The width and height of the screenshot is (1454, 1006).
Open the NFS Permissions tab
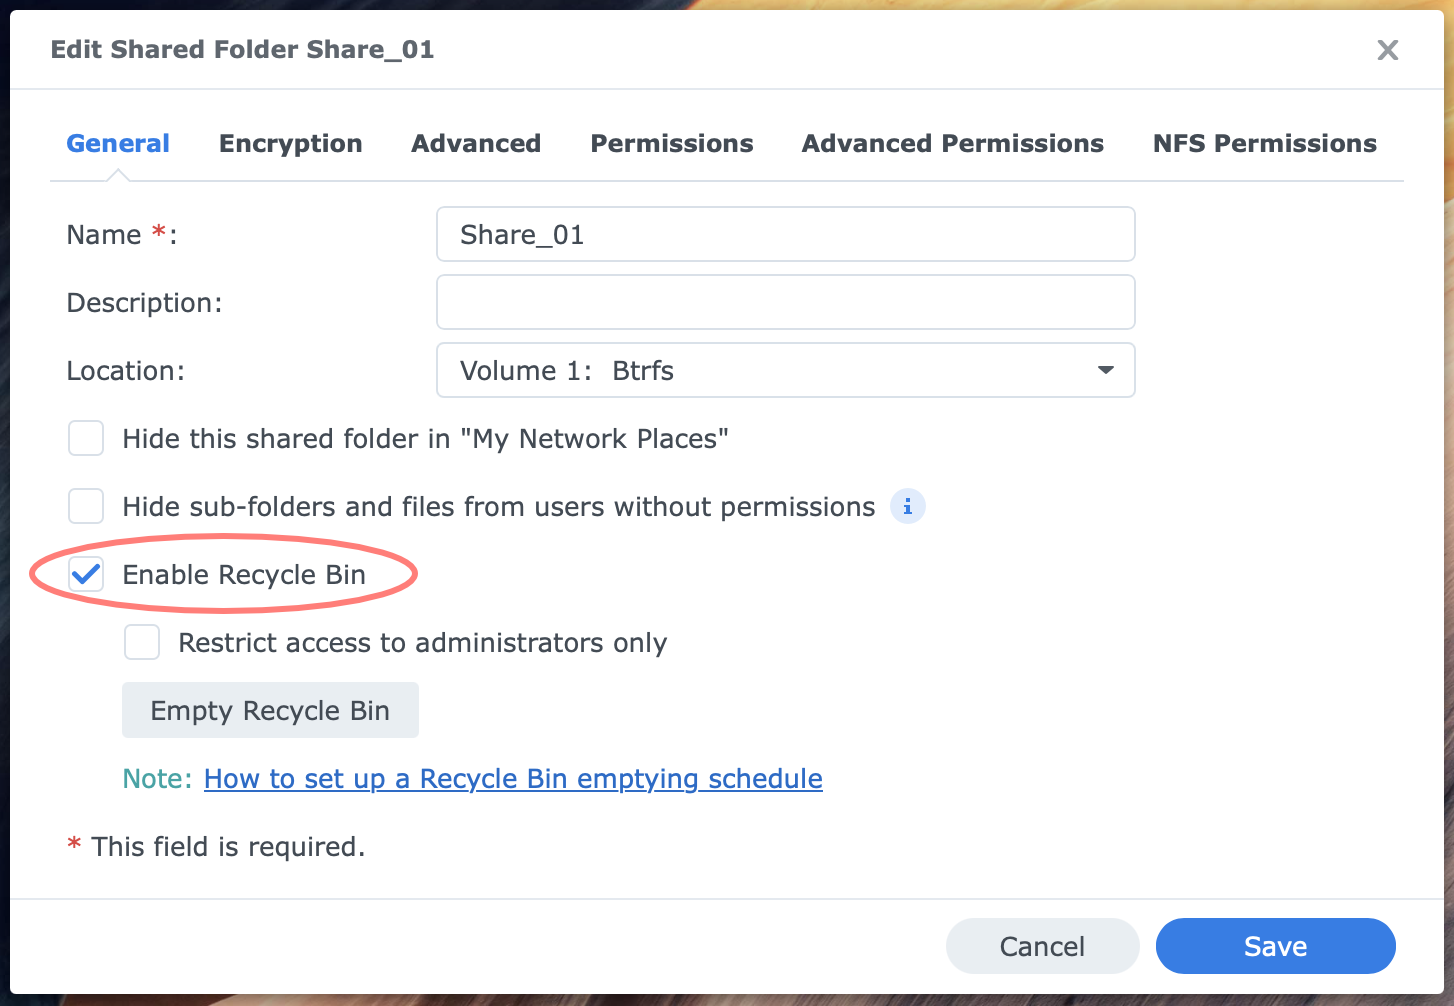pos(1264,143)
